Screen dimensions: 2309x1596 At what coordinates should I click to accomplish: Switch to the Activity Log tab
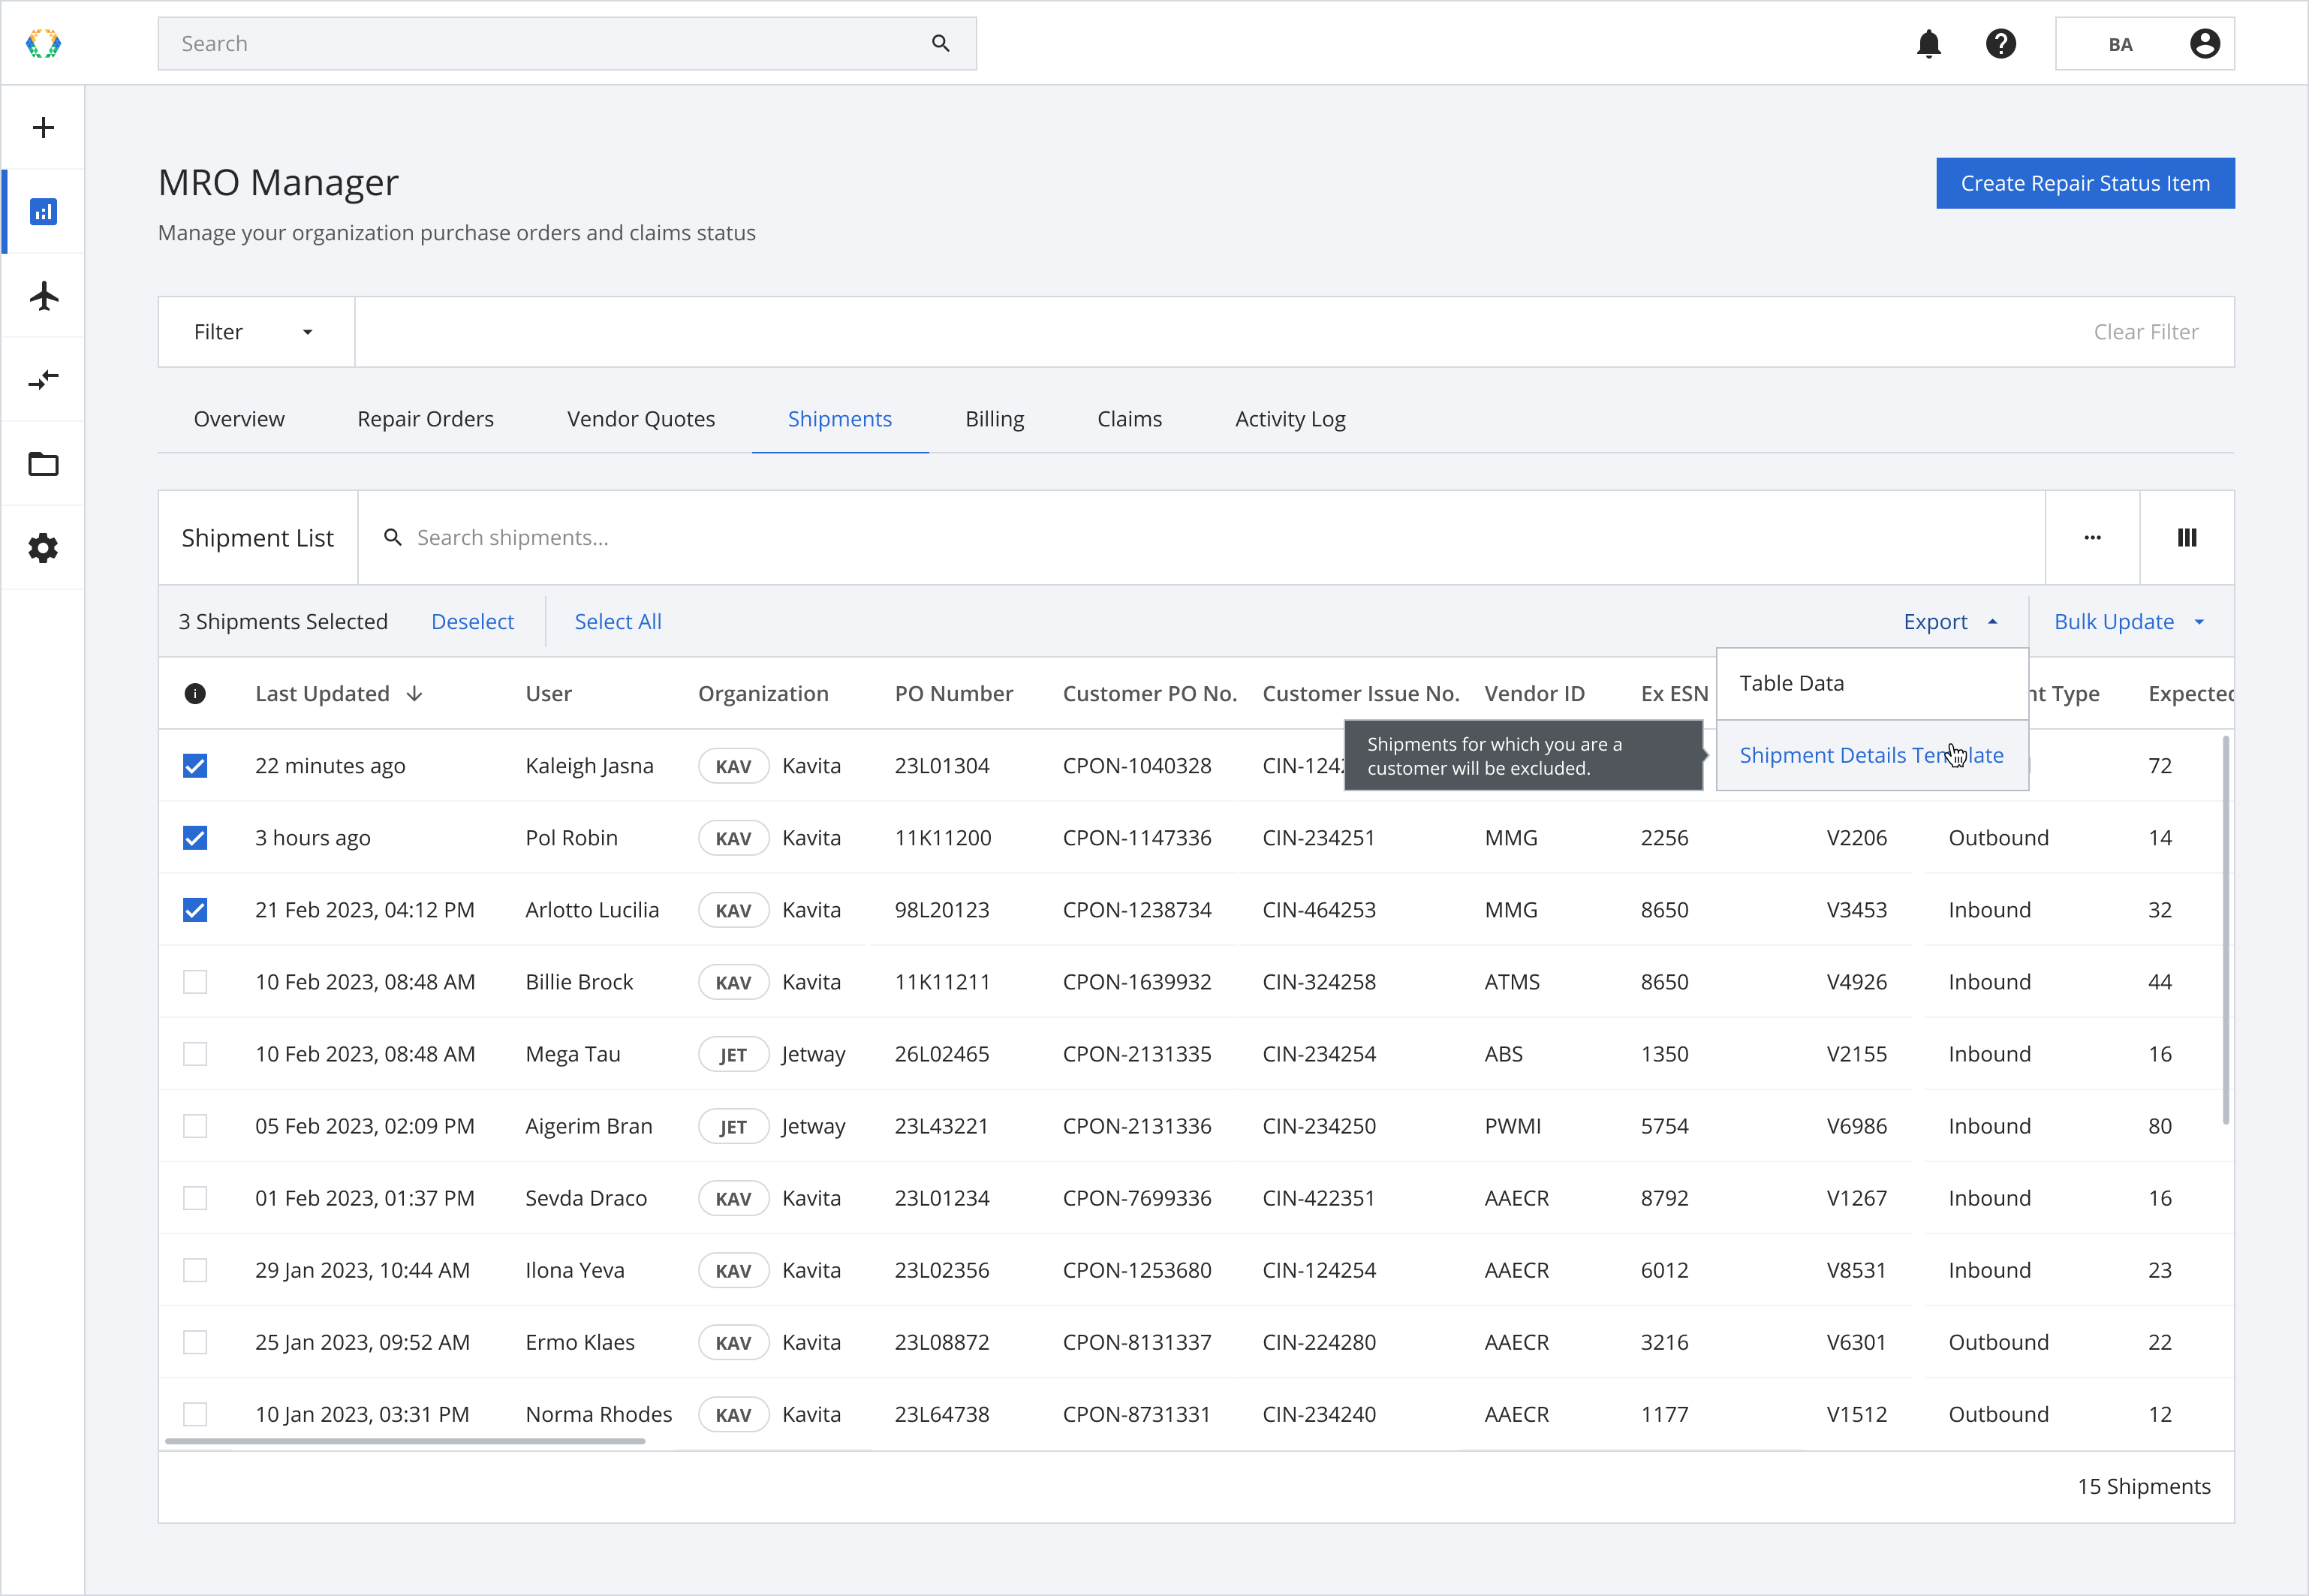(x=1290, y=419)
